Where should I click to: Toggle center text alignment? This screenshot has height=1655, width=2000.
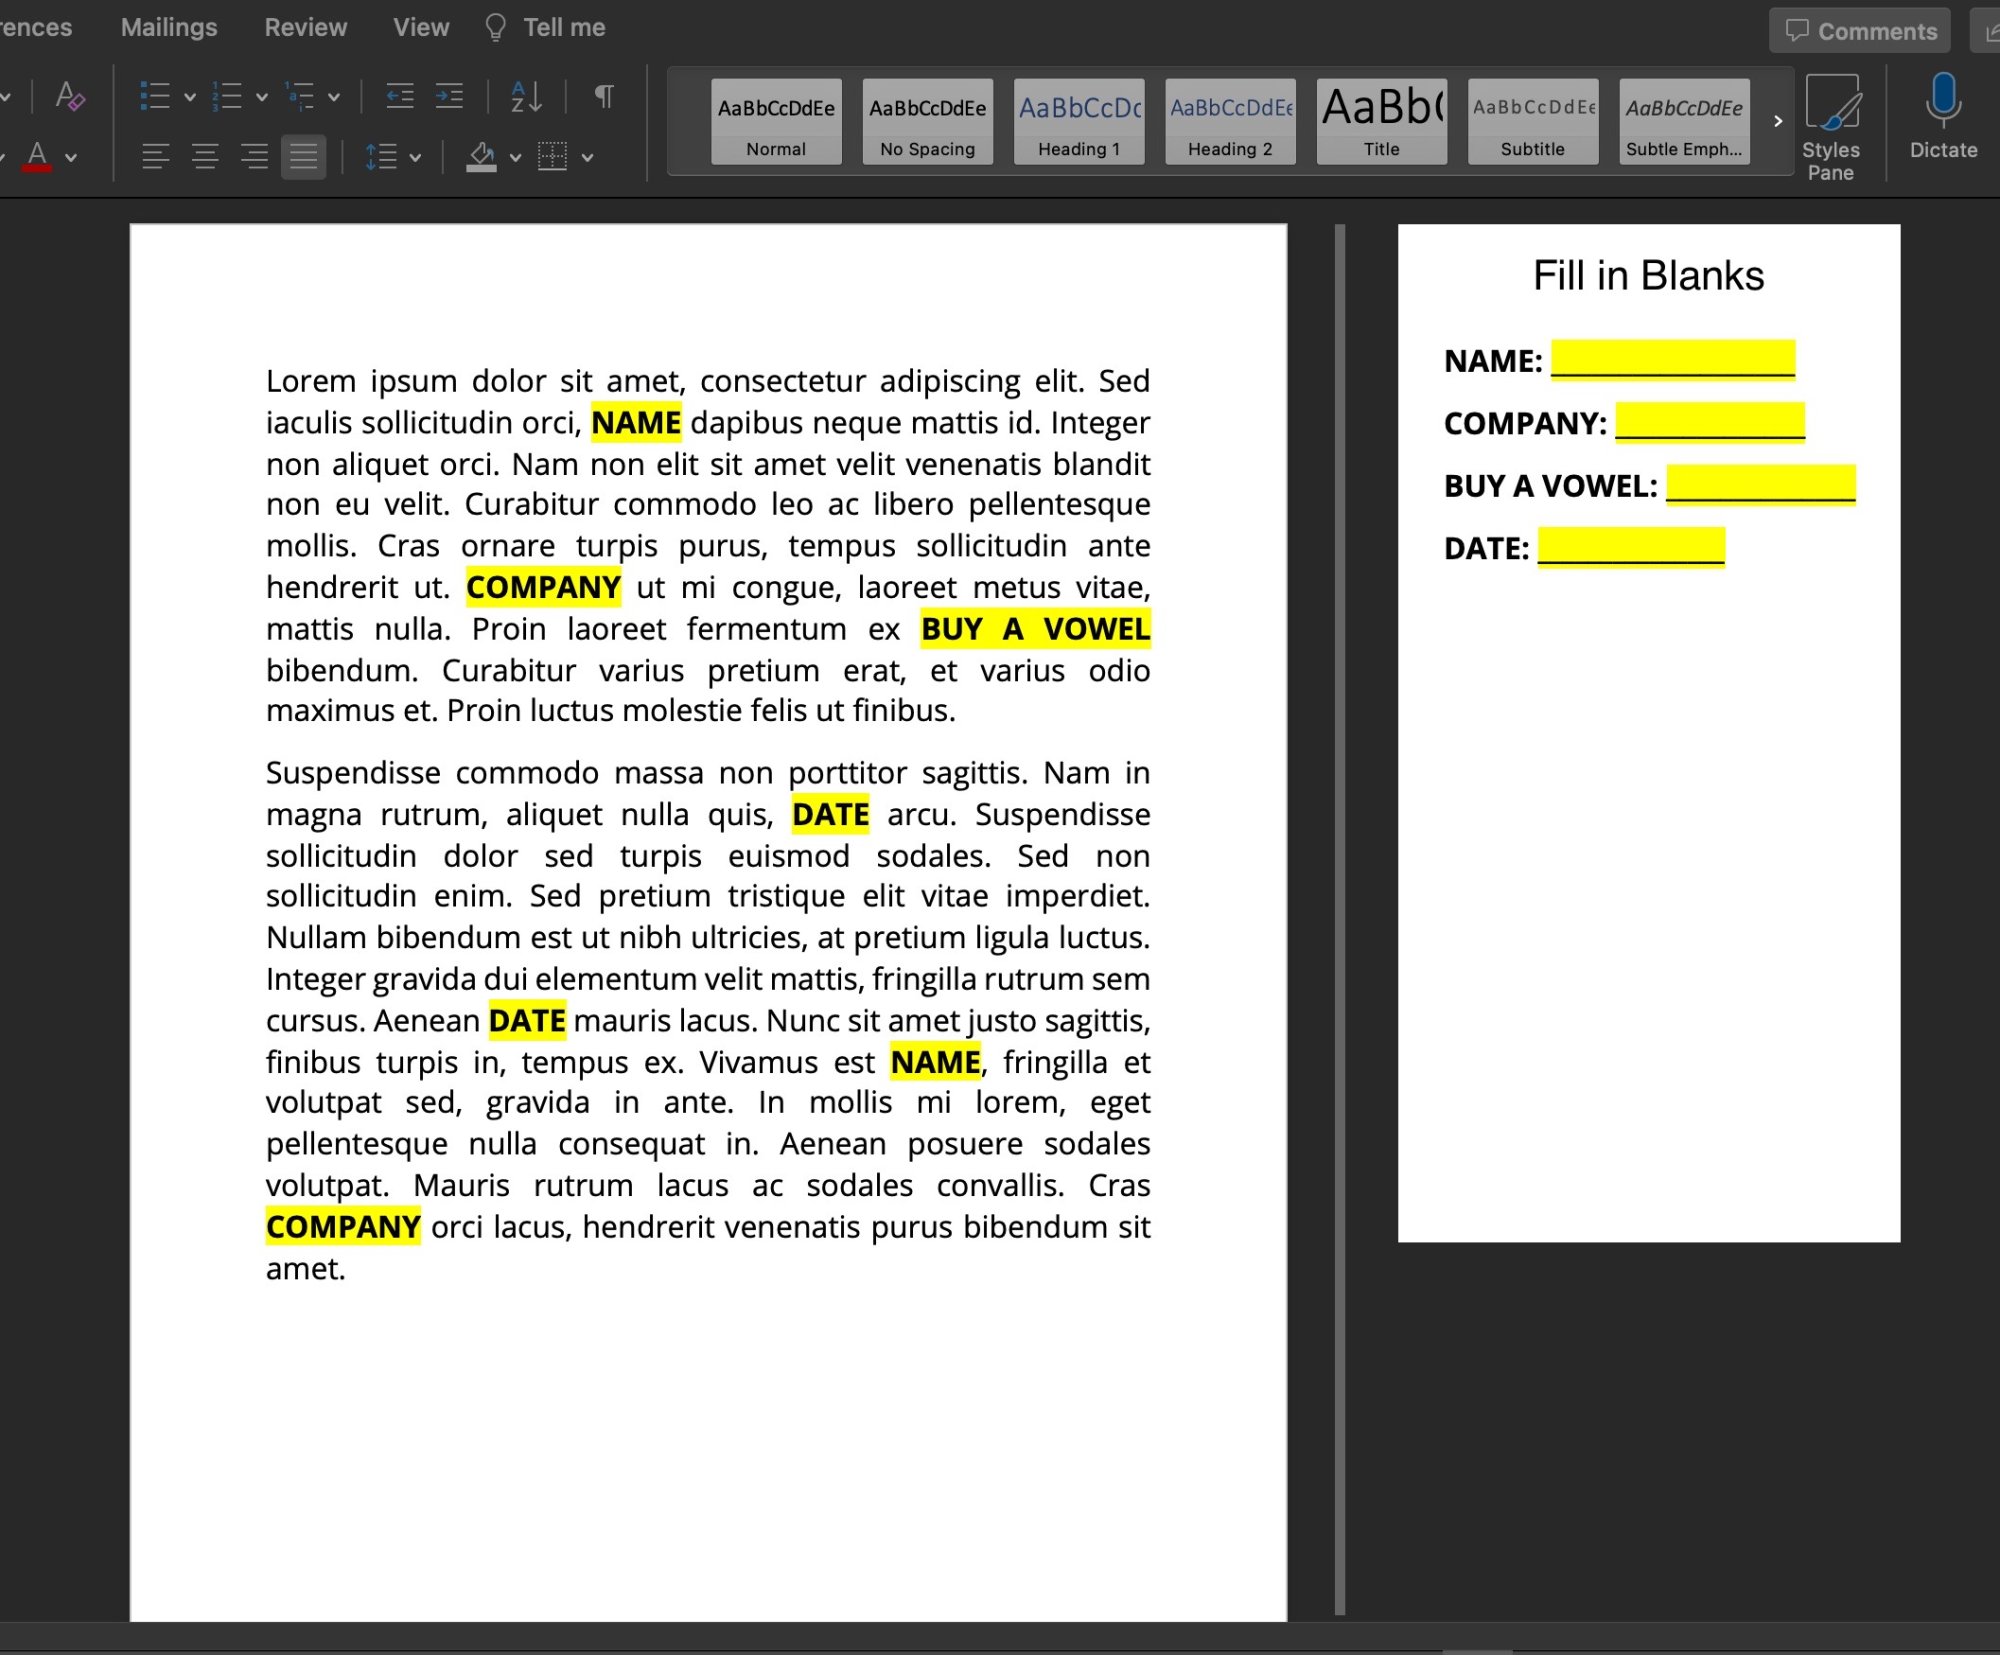point(205,157)
